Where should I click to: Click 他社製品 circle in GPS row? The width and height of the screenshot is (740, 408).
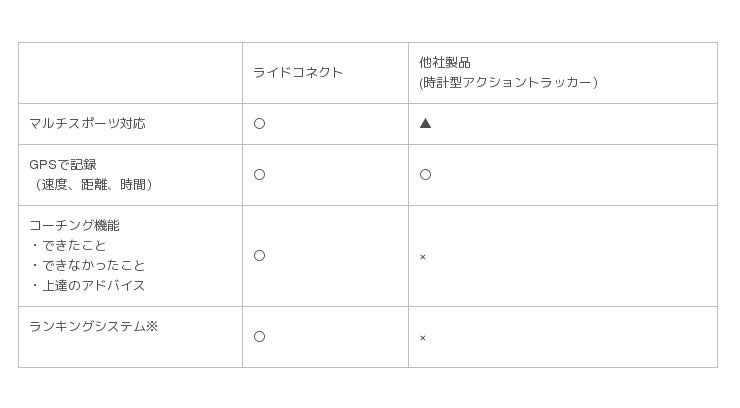425,175
